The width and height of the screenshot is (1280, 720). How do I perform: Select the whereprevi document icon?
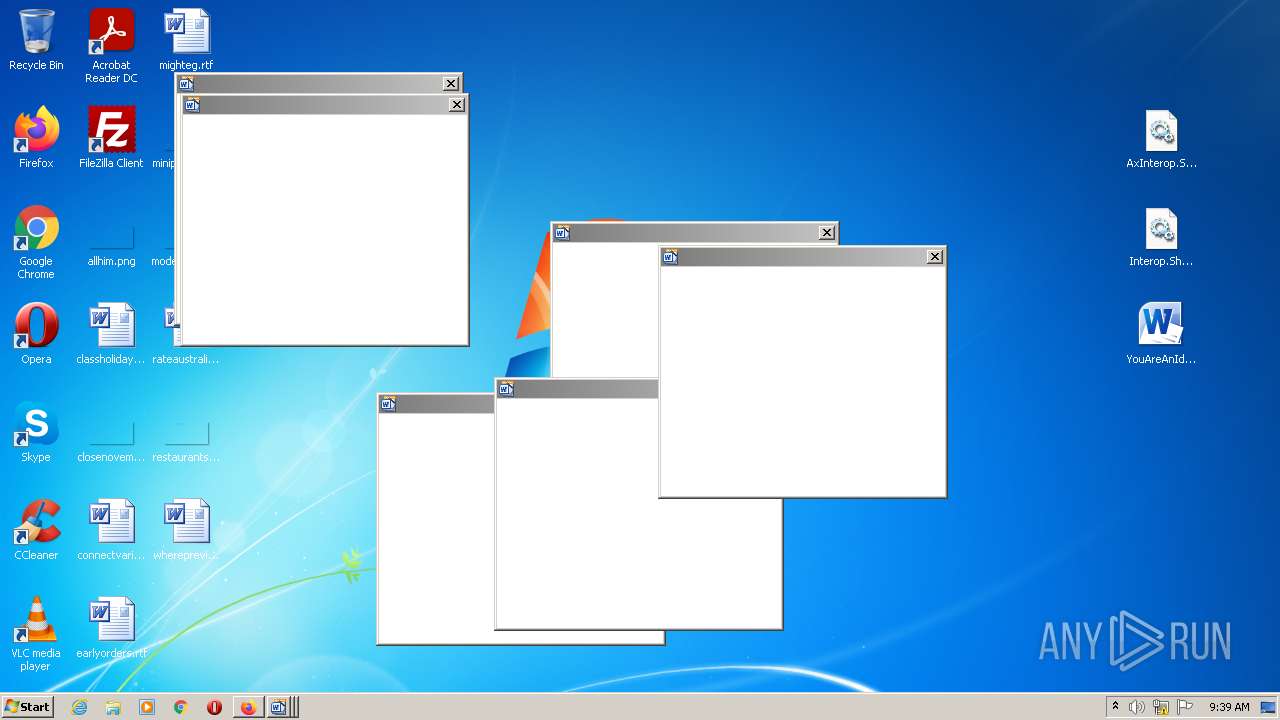pos(186,530)
